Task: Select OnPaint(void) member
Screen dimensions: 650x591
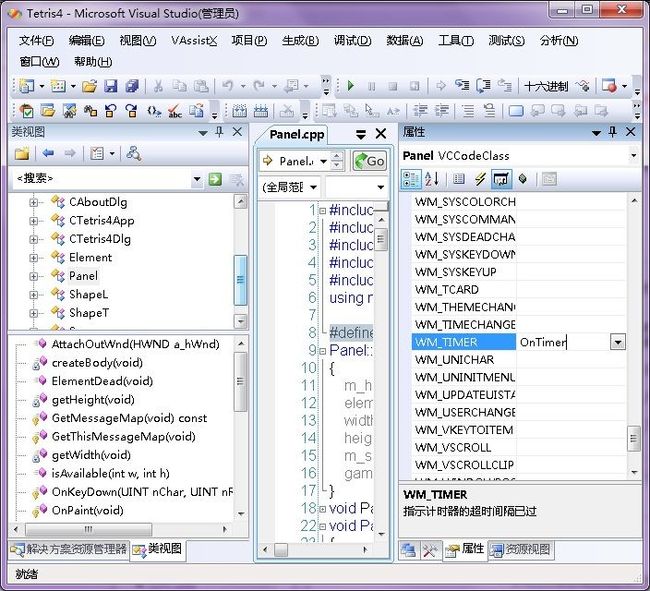Action: 87,511
